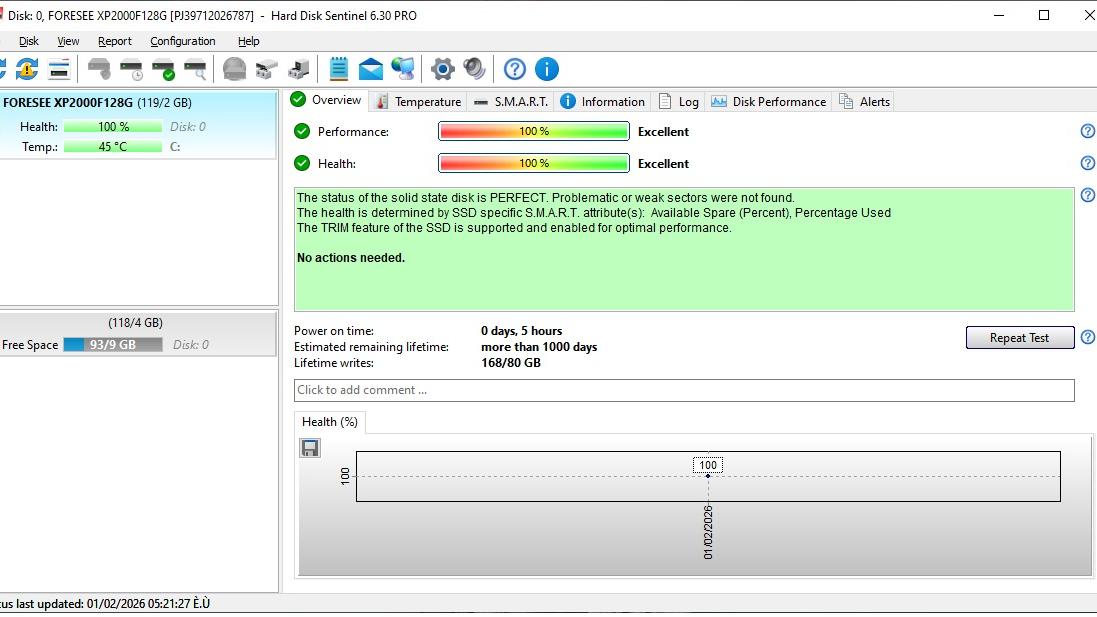Click the 'No actions needed.' text
The image size is (1097, 617).
[x=351, y=258]
